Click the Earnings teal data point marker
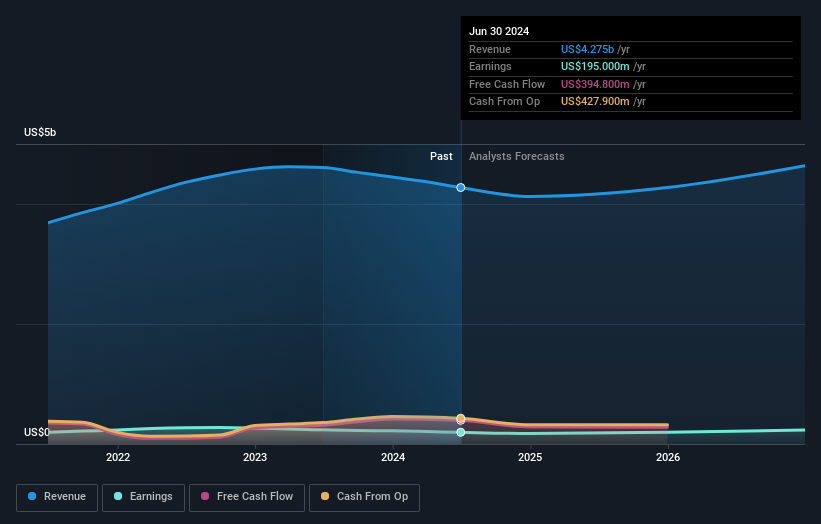The width and height of the screenshot is (821, 524). (x=461, y=432)
